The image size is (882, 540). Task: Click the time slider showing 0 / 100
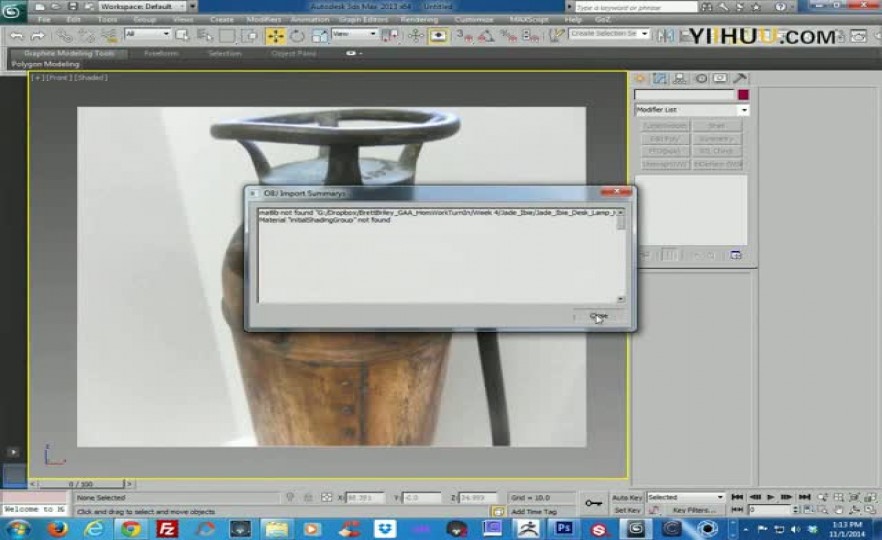click(81, 484)
